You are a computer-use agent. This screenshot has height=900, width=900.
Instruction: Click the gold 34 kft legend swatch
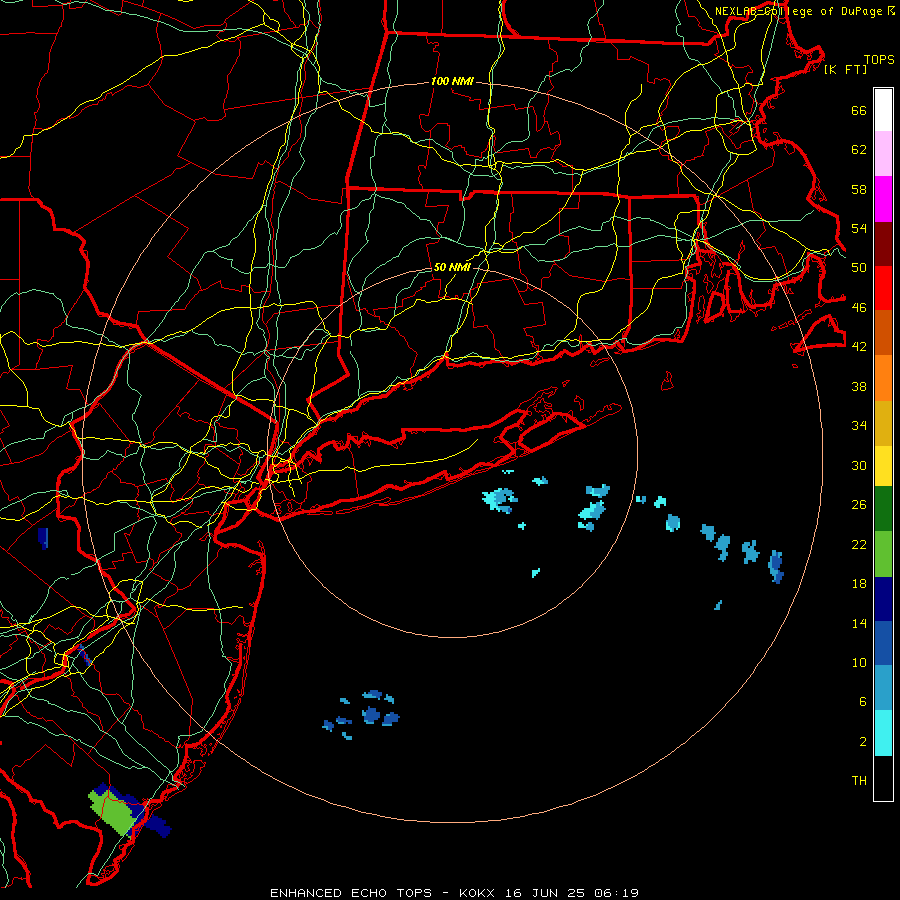click(883, 423)
